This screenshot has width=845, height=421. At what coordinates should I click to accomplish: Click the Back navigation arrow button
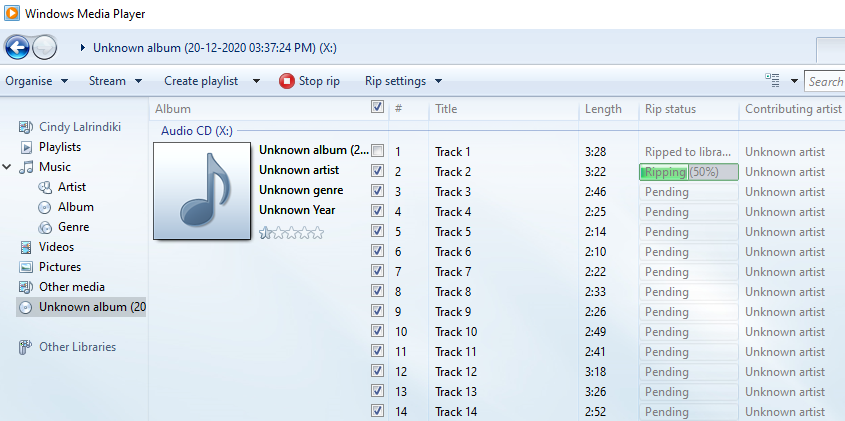[17, 48]
